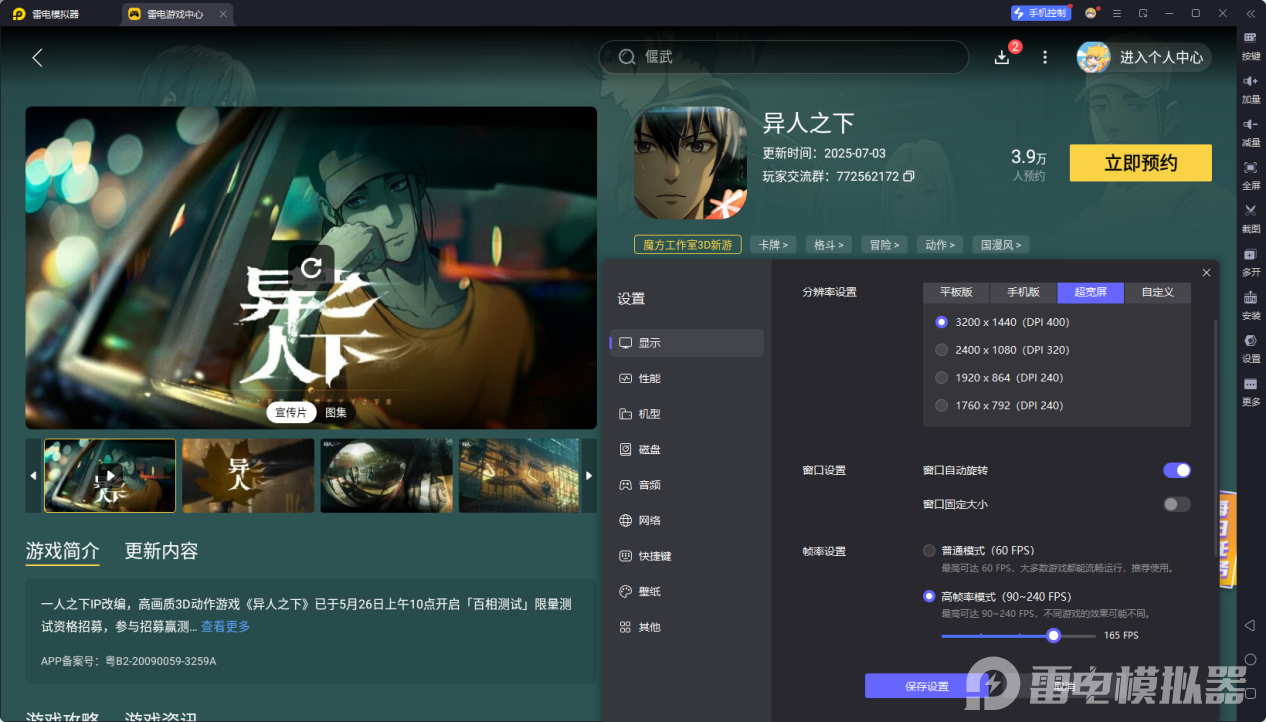
Task: Select 1760 x 792 (DPI 240) resolution
Action: [x=998, y=405]
